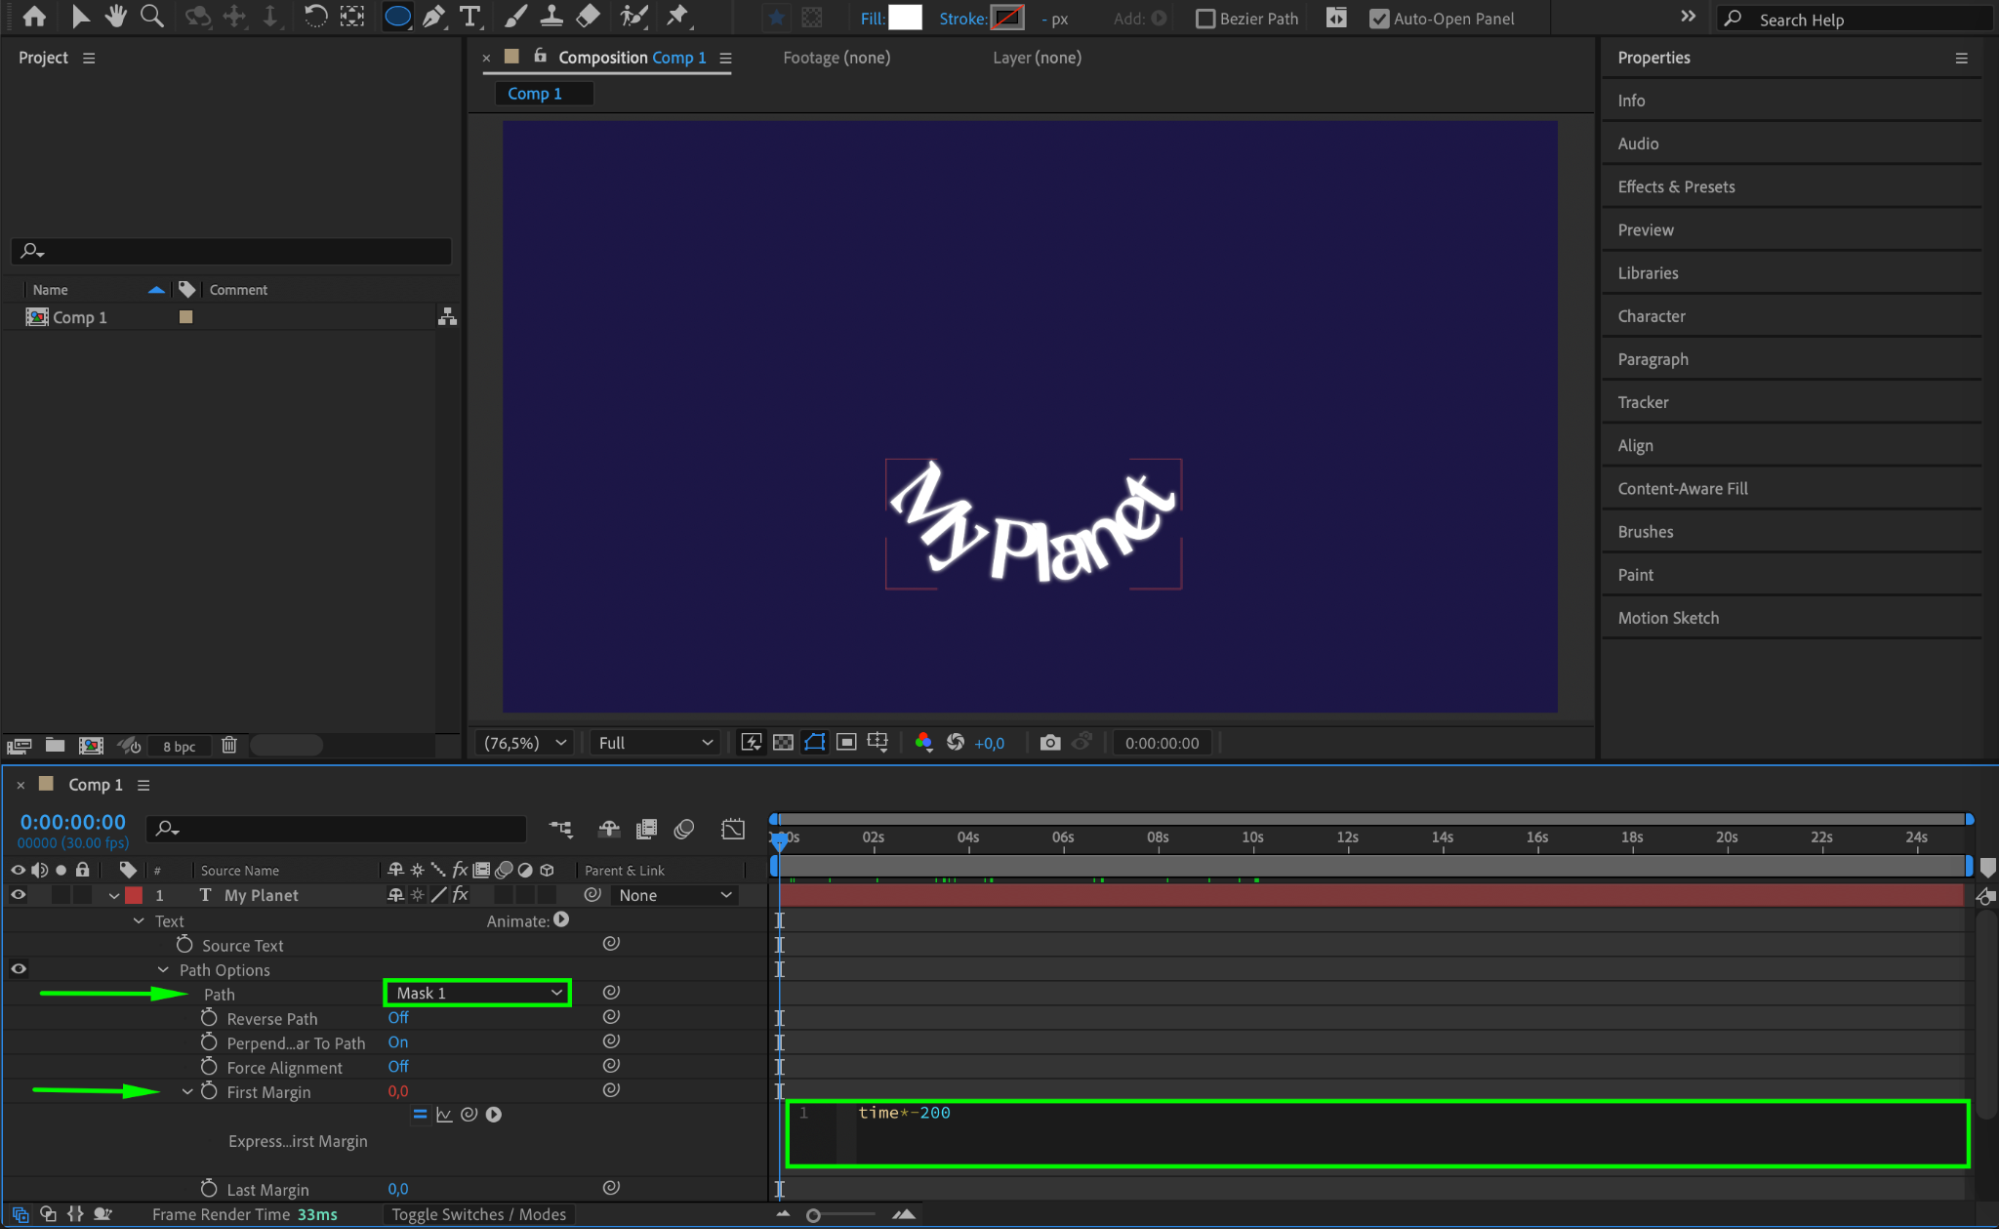This screenshot has width=1999, height=1229.
Task: Switch to the Footage (none) tab
Action: pos(836,58)
